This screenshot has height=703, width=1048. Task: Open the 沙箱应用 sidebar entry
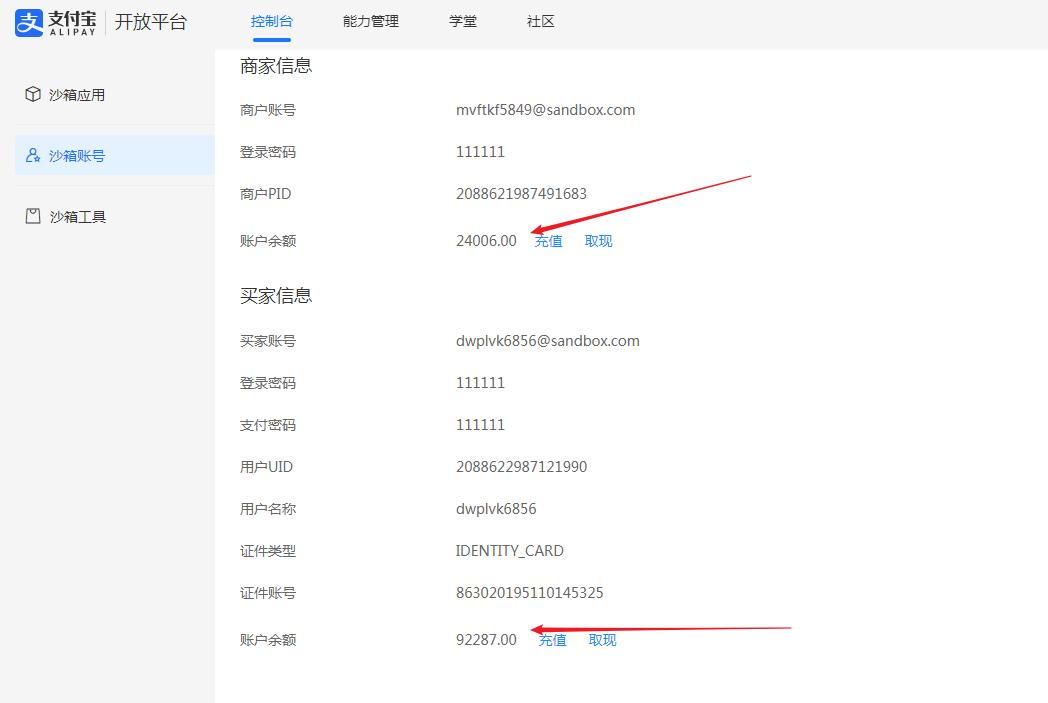click(77, 94)
